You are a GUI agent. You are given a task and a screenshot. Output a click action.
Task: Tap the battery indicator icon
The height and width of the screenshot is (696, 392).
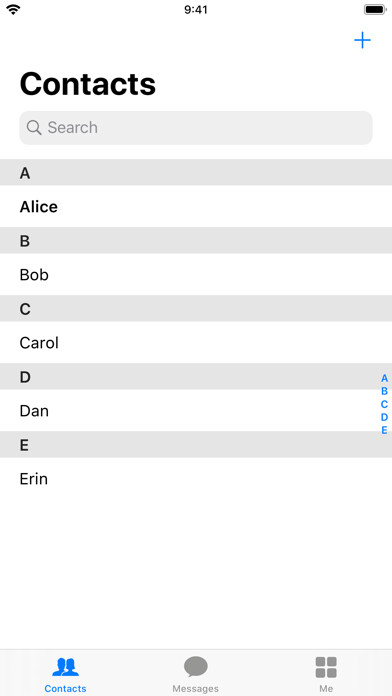375,9
